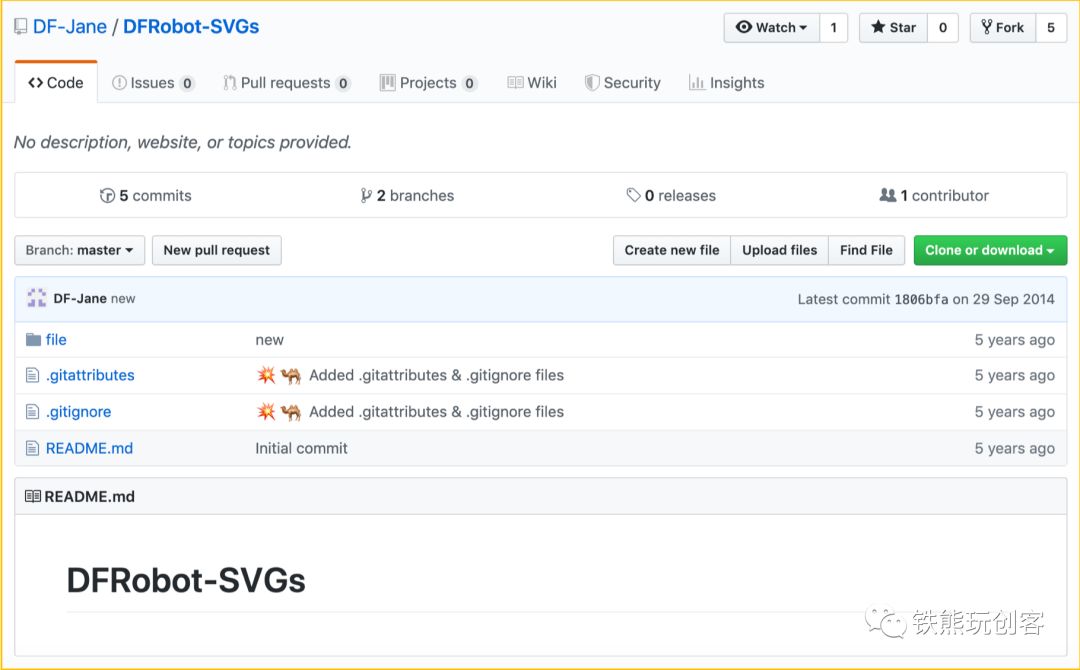Click '5 years ago' in README.md row
The width and height of the screenshot is (1080, 670).
(x=1015, y=448)
